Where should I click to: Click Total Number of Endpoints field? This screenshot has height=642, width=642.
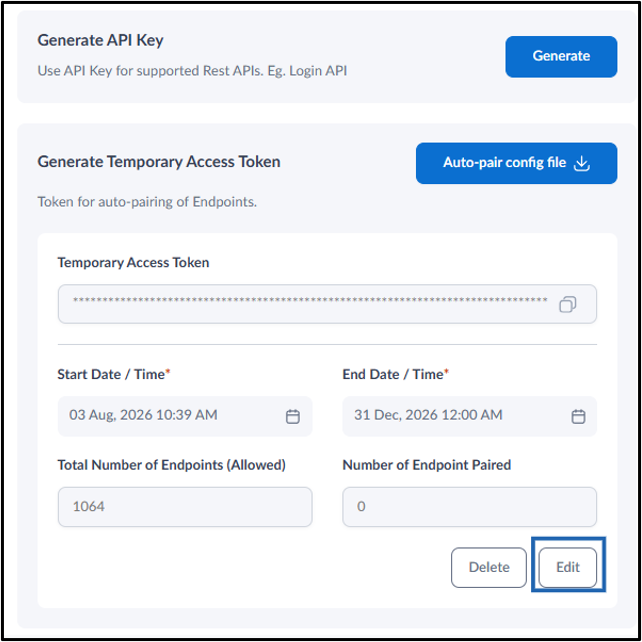(185, 506)
